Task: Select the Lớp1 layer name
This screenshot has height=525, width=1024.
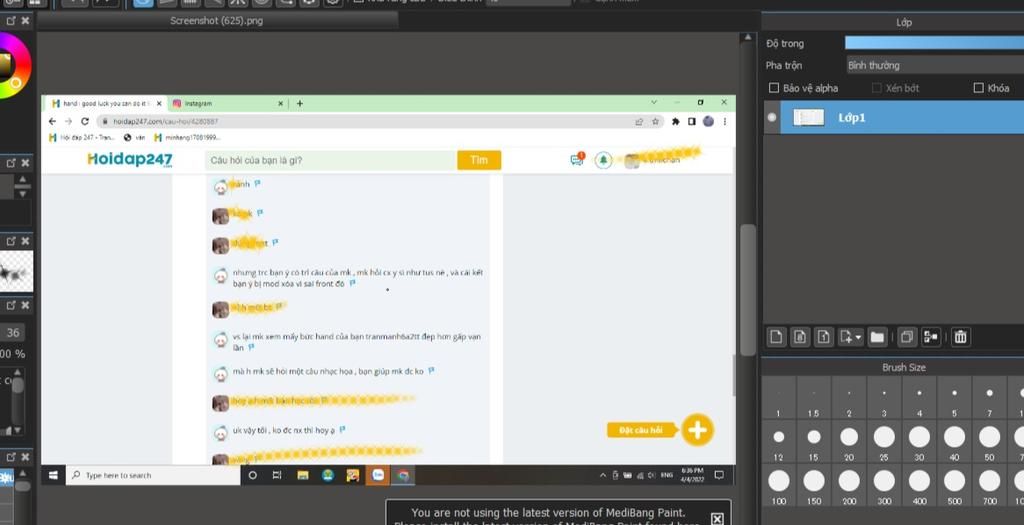Action: (852, 118)
